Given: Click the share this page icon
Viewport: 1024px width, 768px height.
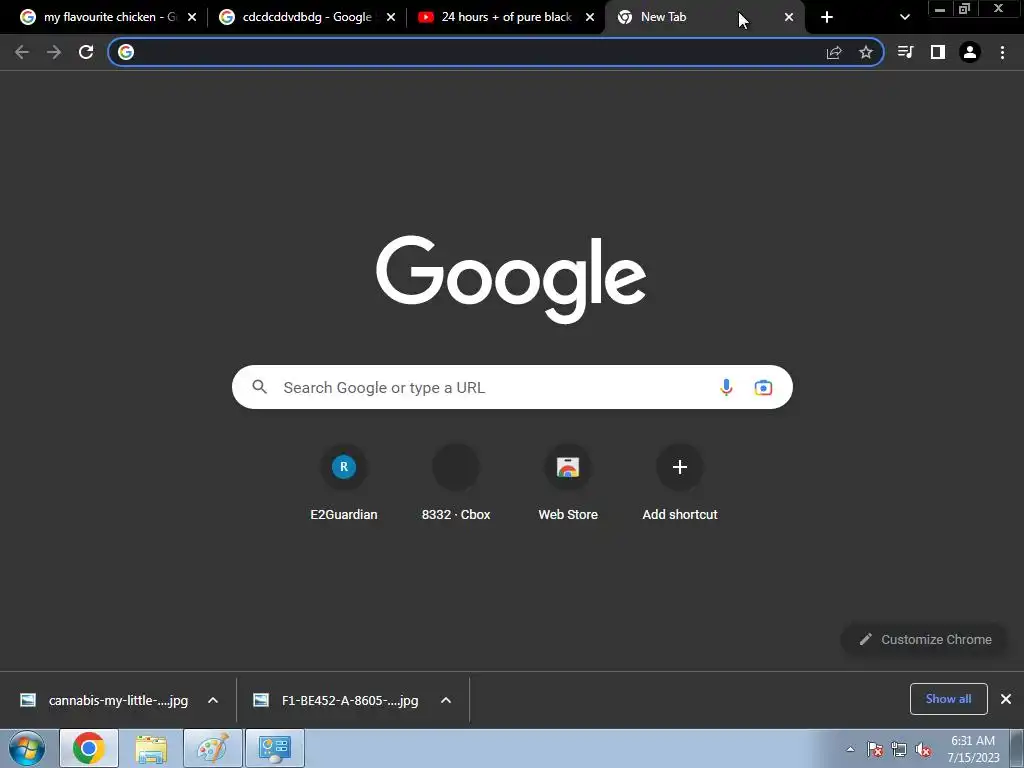Looking at the screenshot, I should tap(834, 52).
